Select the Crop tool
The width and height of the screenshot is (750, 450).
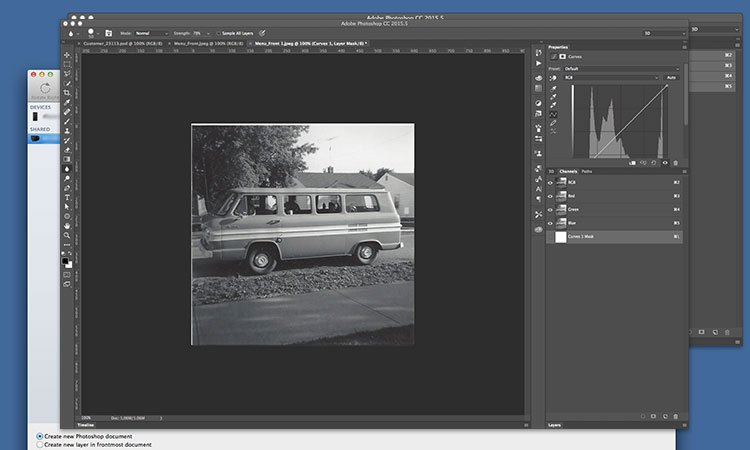[67, 91]
